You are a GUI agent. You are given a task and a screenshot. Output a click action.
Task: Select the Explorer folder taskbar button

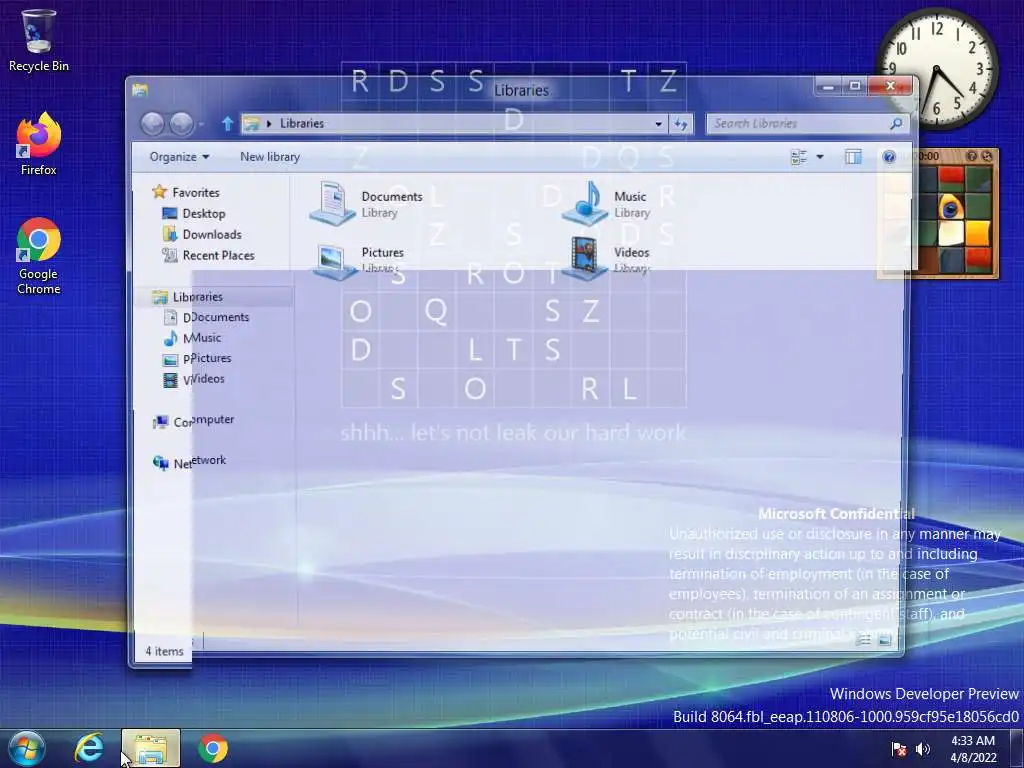pos(150,748)
